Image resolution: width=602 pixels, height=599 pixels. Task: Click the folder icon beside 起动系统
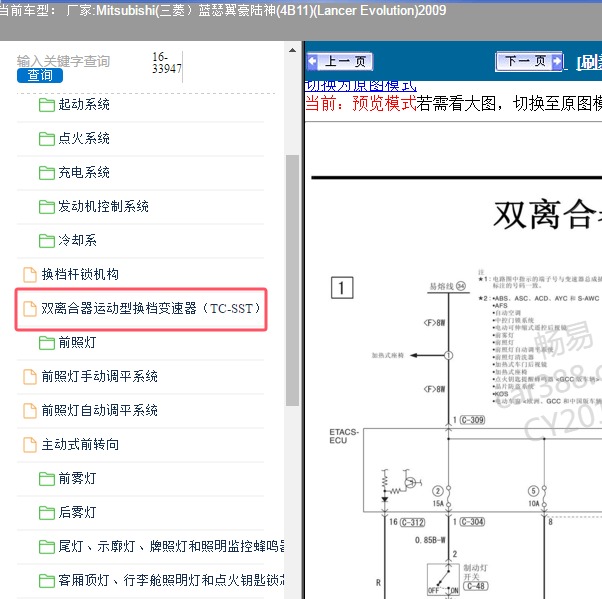point(46,105)
